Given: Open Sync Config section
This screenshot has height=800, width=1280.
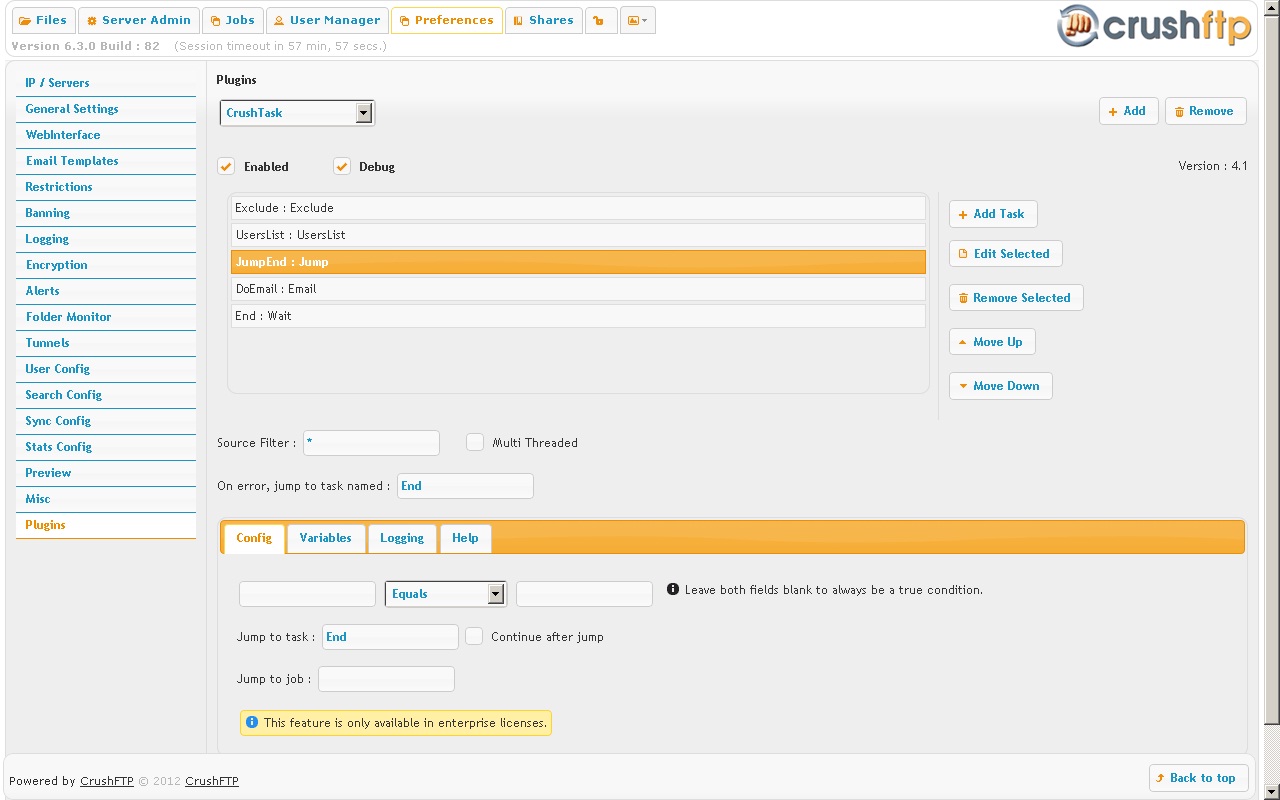Looking at the screenshot, I should point(106,421).
